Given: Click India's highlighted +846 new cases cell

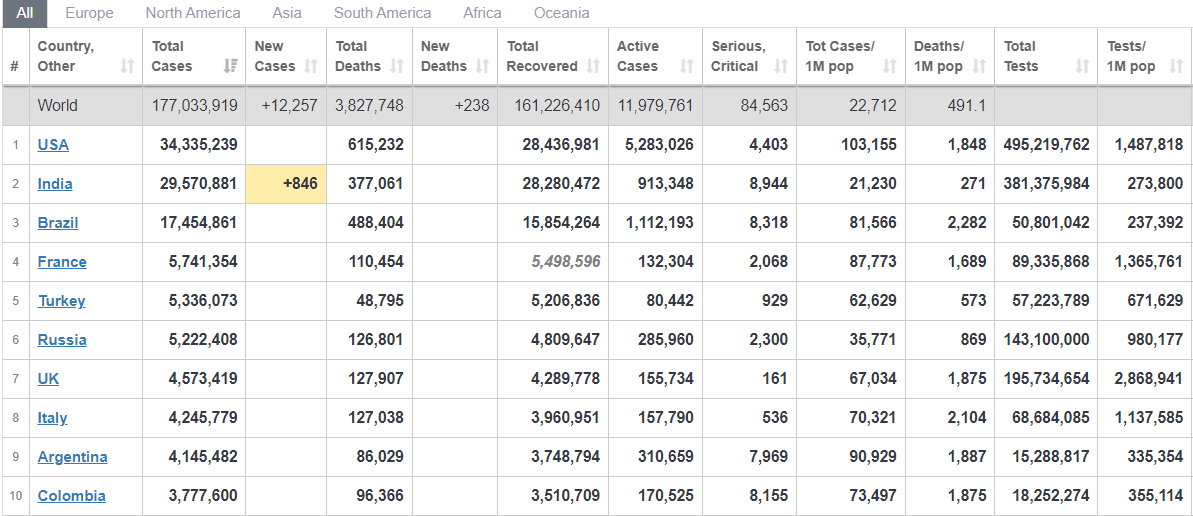Looking at the screenshot, I should click(286, 184).
